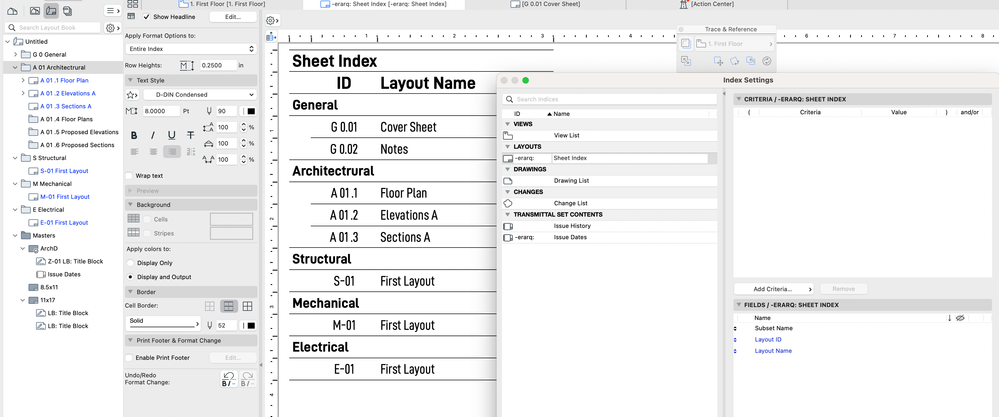The width and height of the screenshot is (999, 417).
Task: Open the Solid line type dropdown
Action: [164, 322]
